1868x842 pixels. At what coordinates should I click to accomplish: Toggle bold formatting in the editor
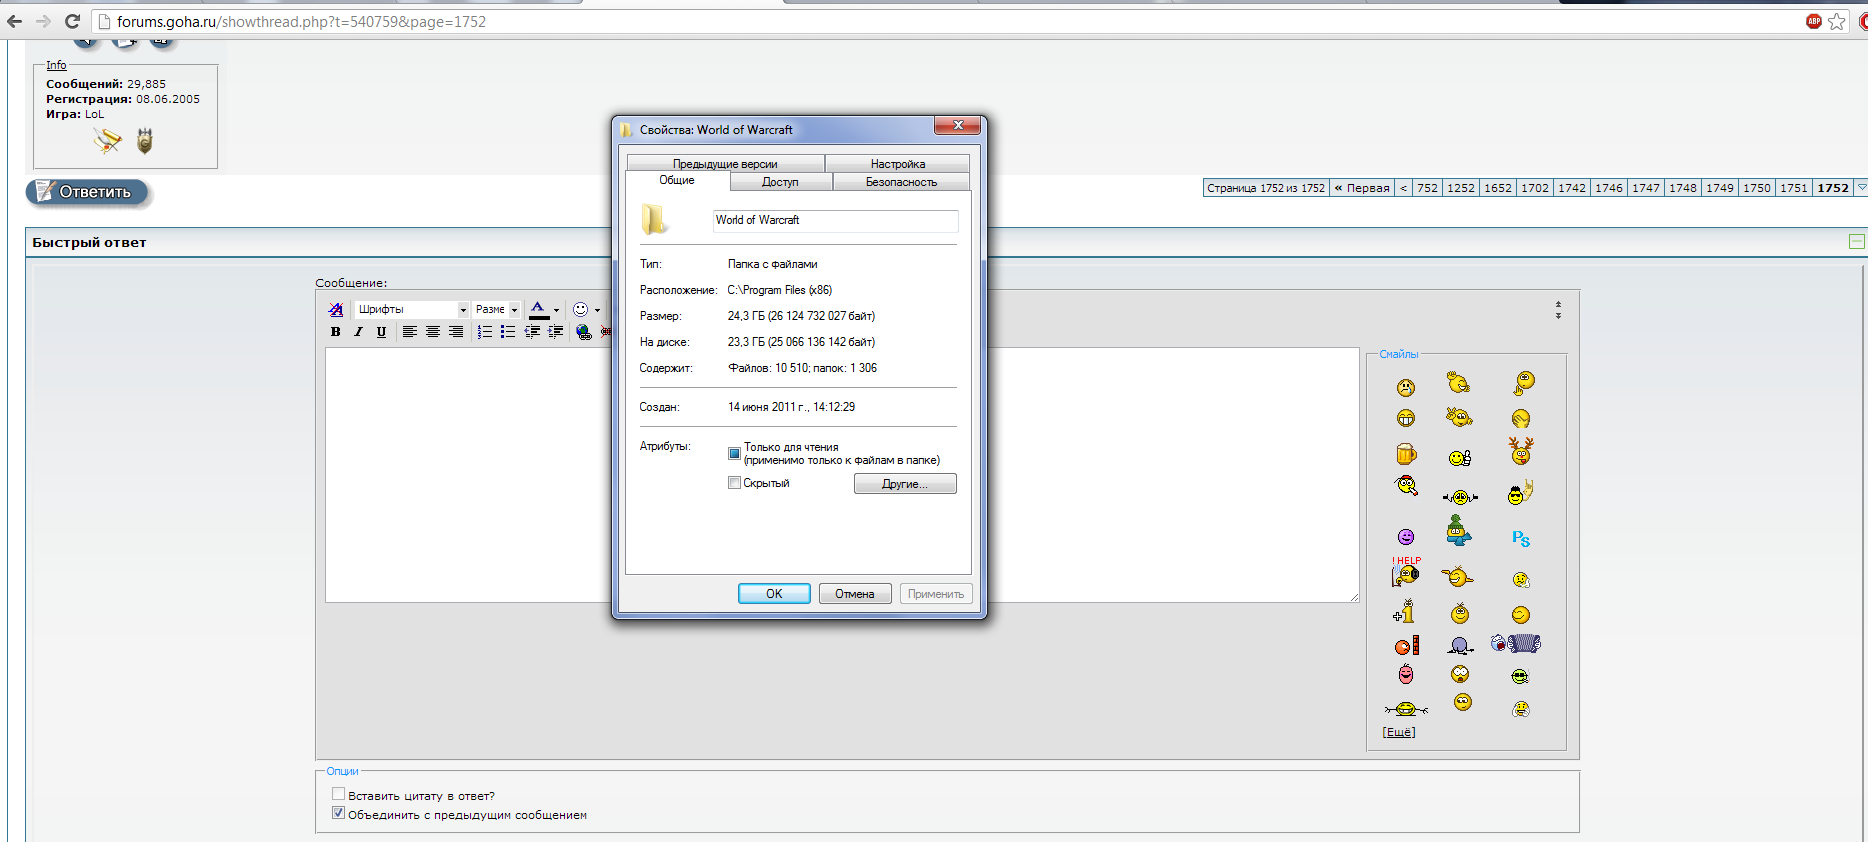coord(335,332)
